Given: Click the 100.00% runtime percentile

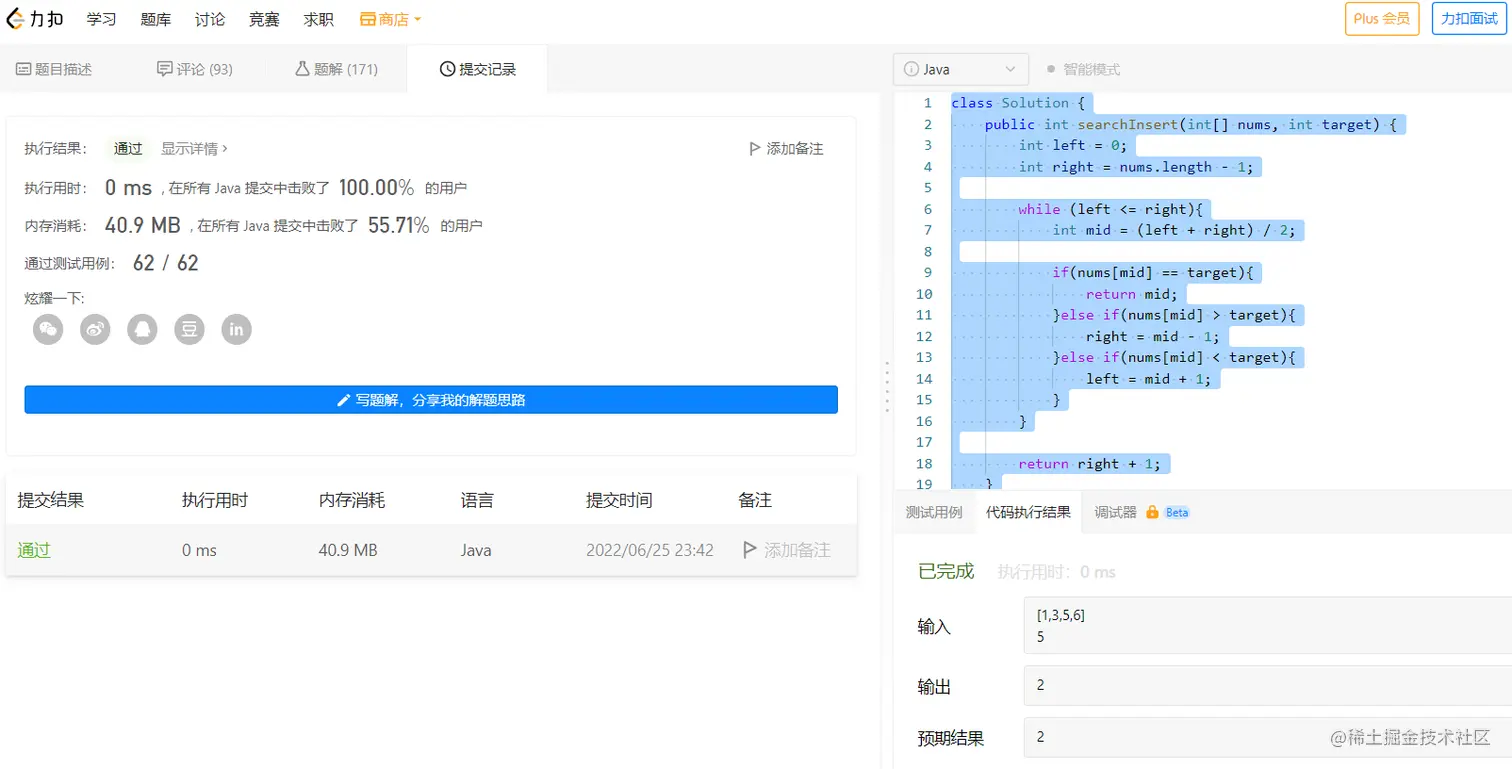Looking at the screenshot, I should (x=376, y=187).
